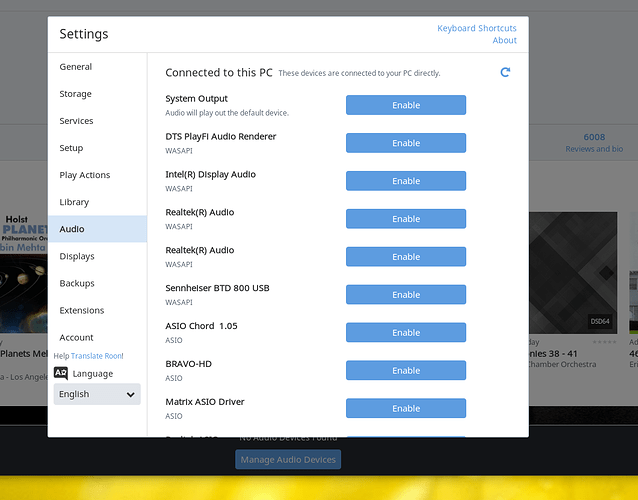The width and height of the screenshot is (638, 500).
Task: Click the Connected to this PC heading
Action: pos(219,72)
